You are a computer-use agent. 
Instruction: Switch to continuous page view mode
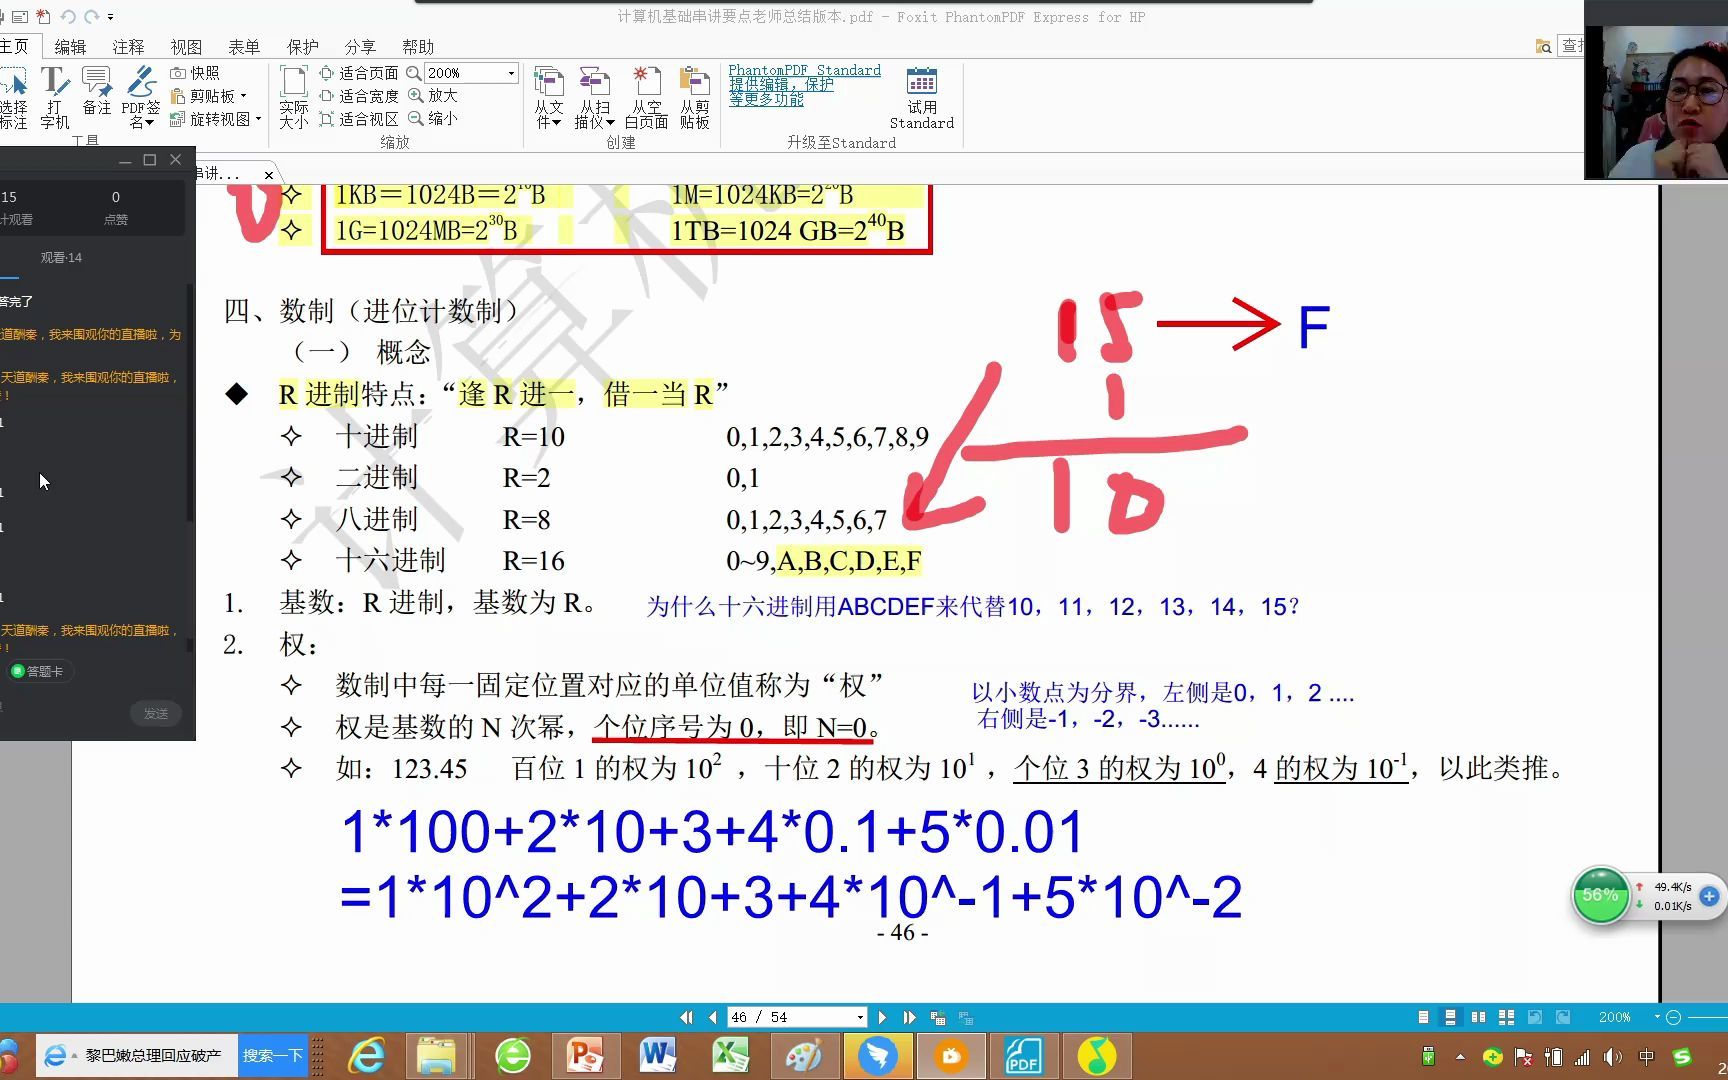(1450, 1017)
